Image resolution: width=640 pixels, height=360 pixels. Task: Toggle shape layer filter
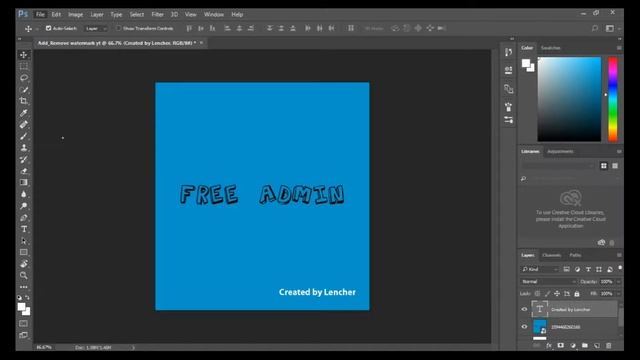599,269
